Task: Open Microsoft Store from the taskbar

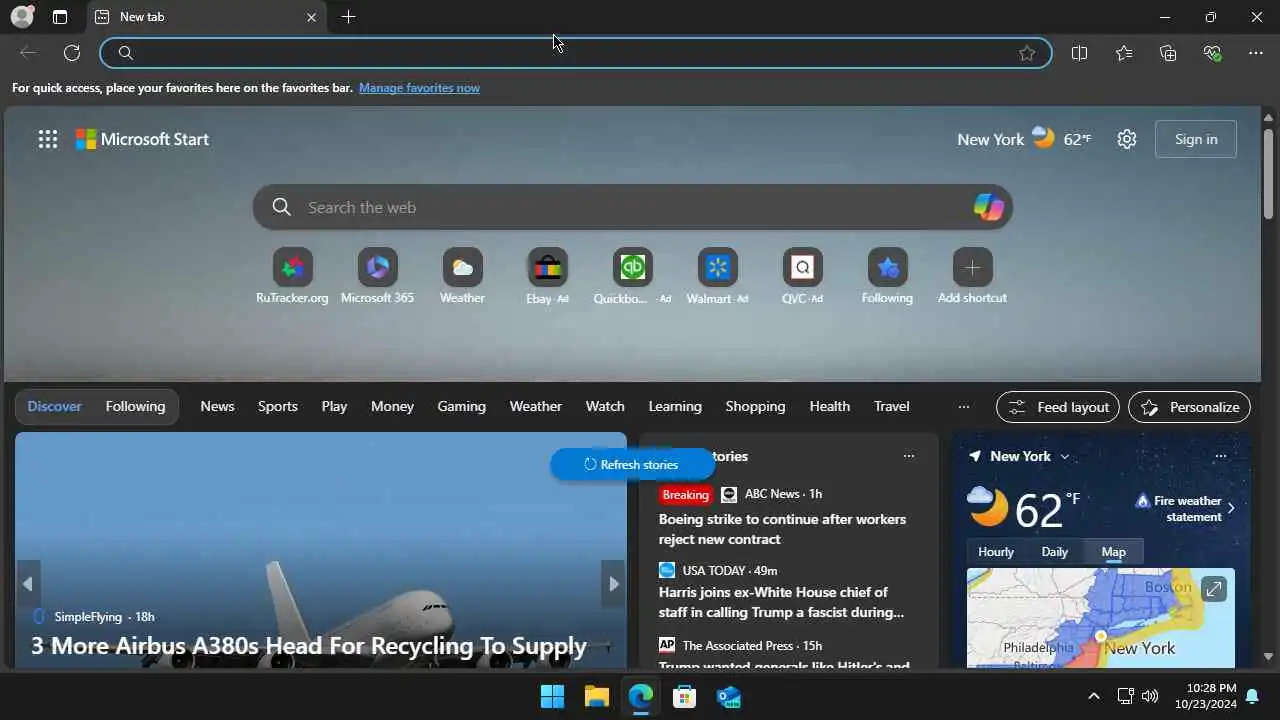Action: tap(684, 696)
